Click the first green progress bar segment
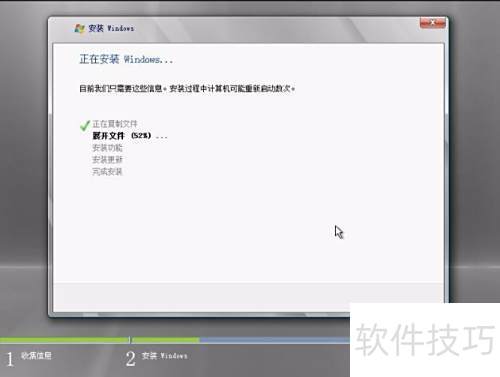This screenshot has height=377, width=500. [x=65, y=340]
